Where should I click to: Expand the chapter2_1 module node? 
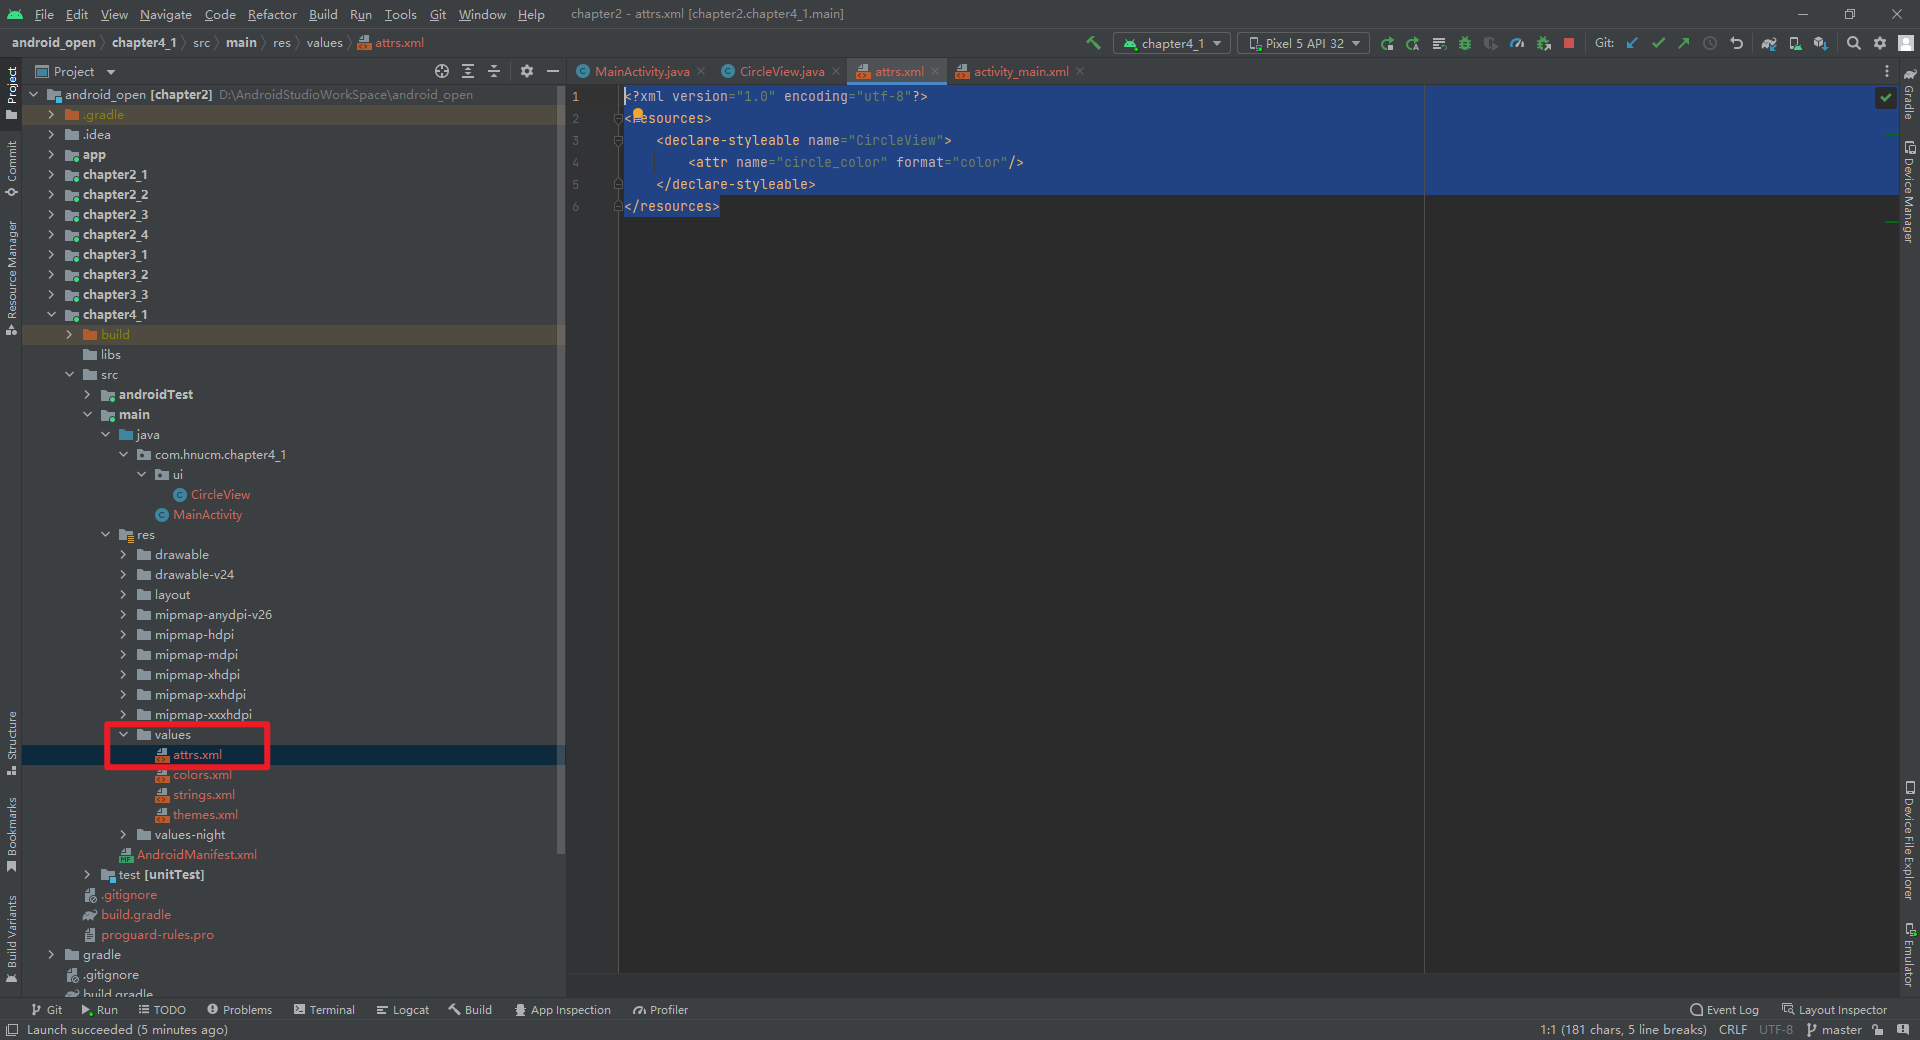(x=51, y=175)
